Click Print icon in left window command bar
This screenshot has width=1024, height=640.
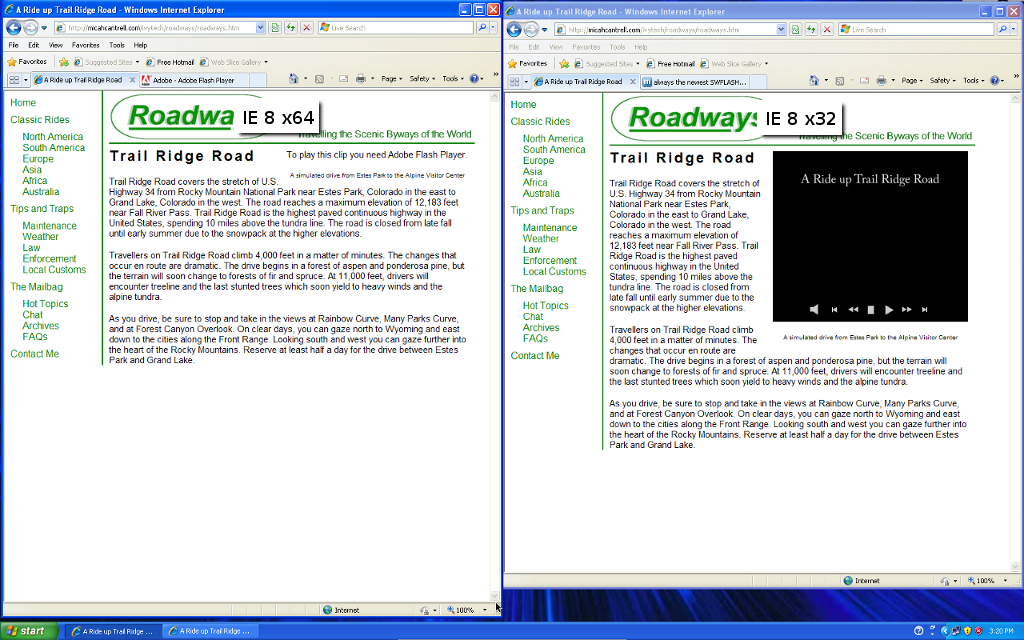tap(360, 79)
